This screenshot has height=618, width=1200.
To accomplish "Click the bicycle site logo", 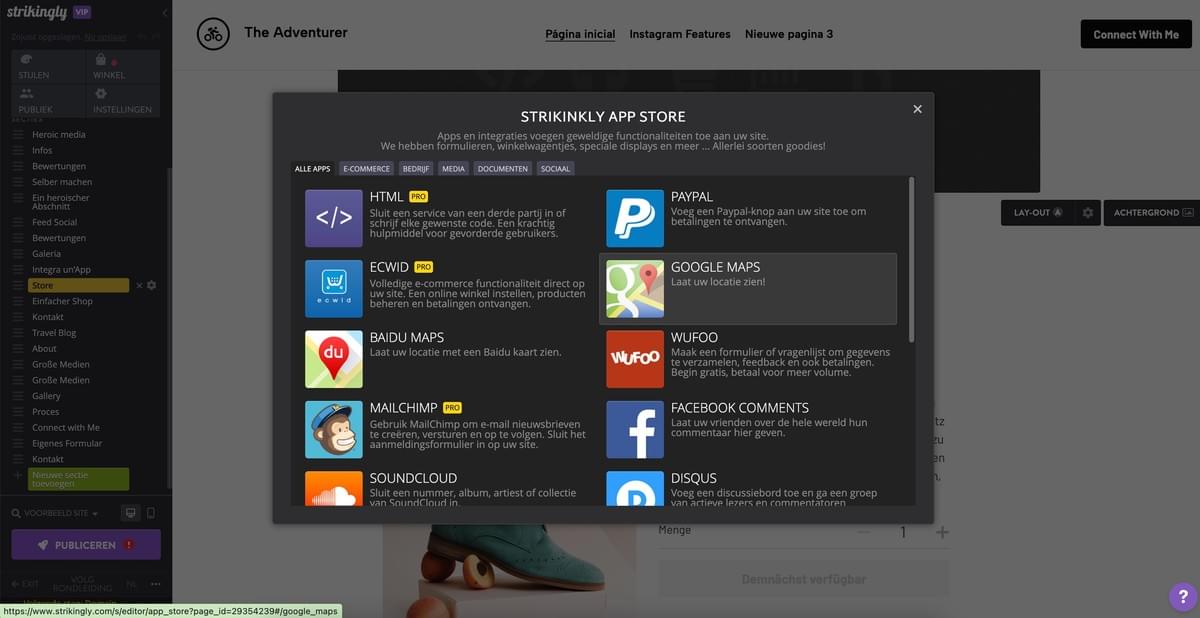I will (213, 34).
